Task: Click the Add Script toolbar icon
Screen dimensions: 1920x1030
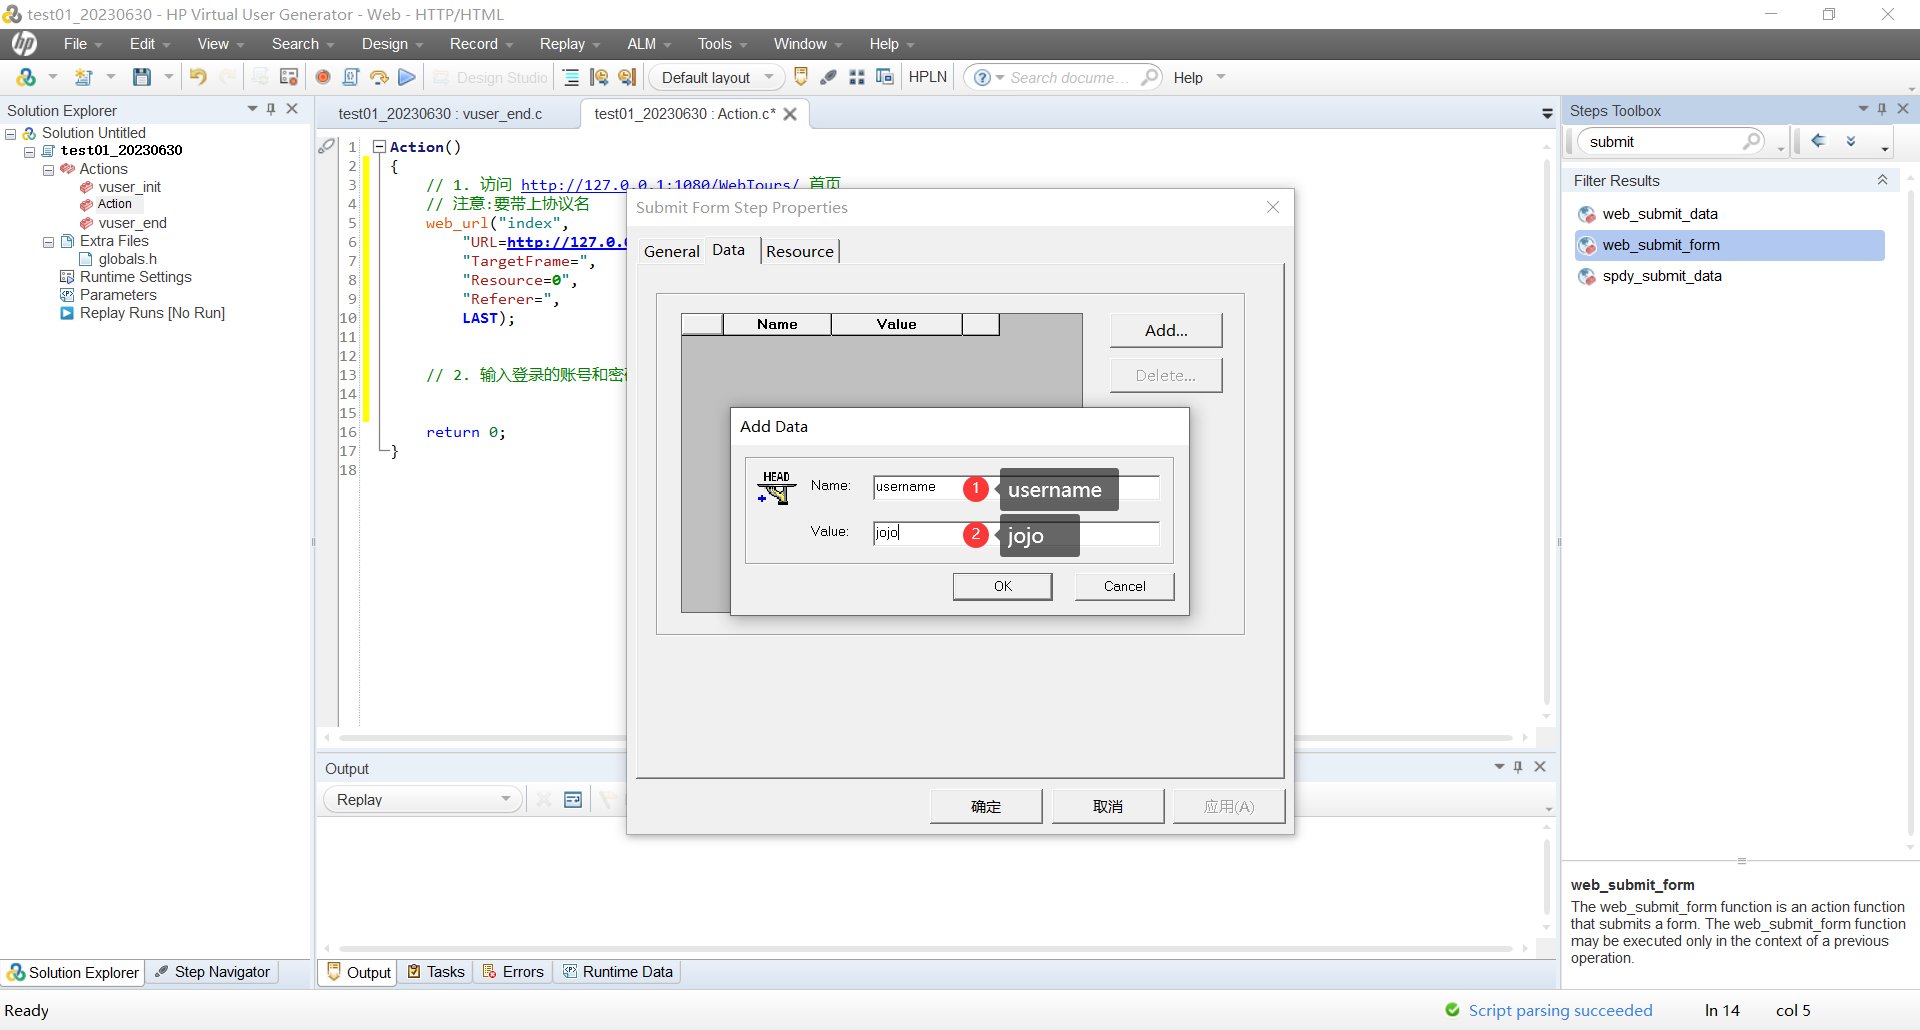Action: click(26, 77)
